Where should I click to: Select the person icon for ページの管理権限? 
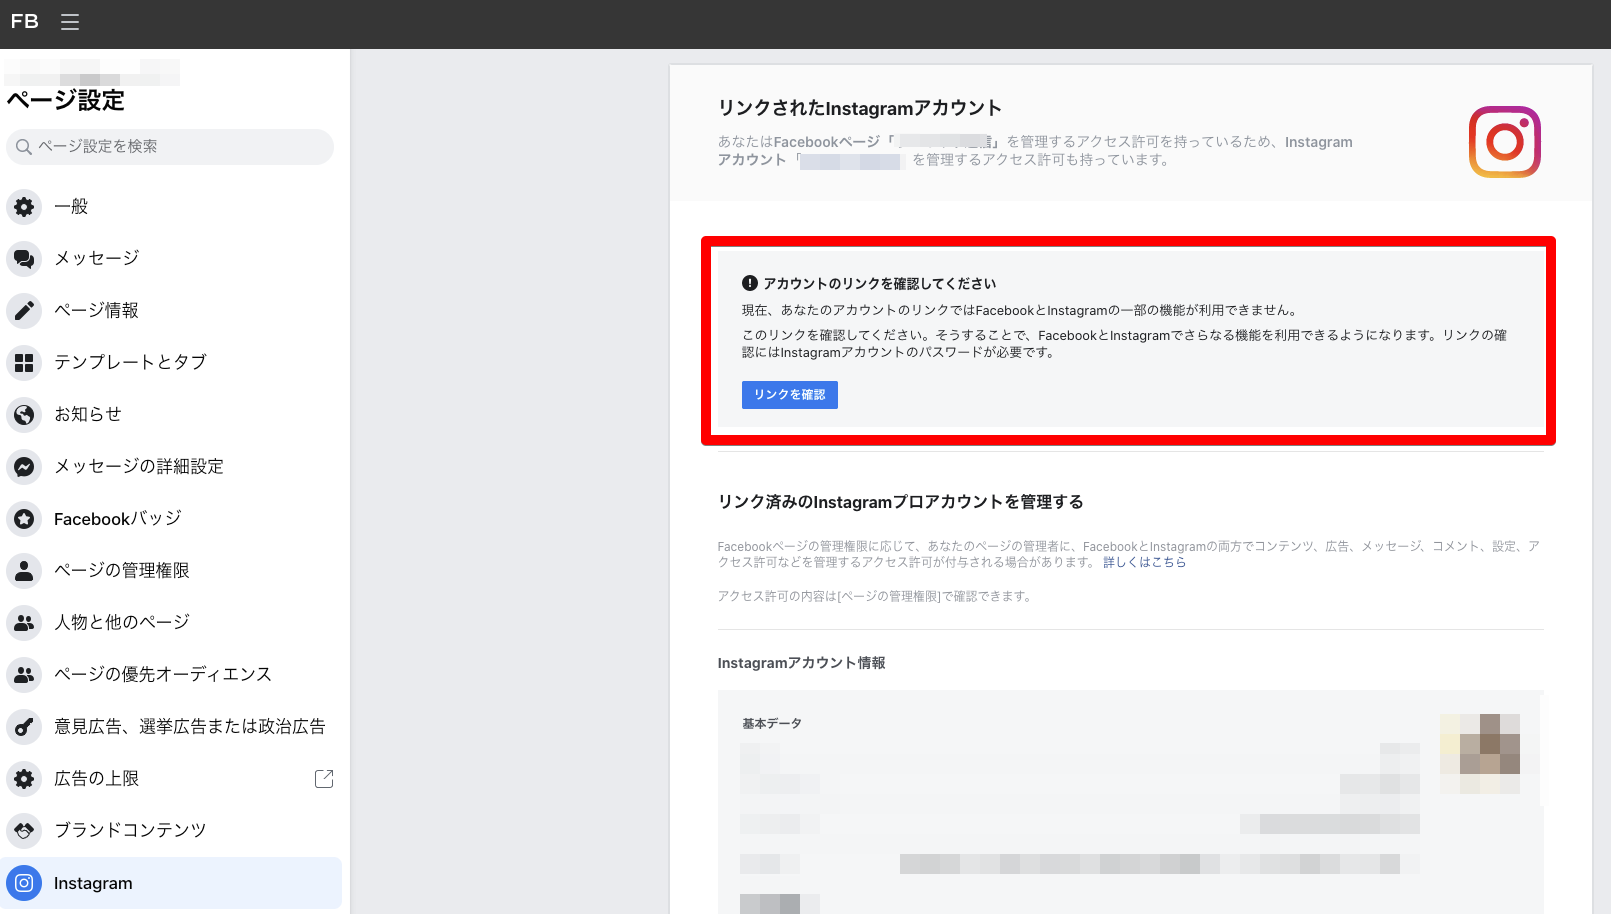[x=24, y=571]
